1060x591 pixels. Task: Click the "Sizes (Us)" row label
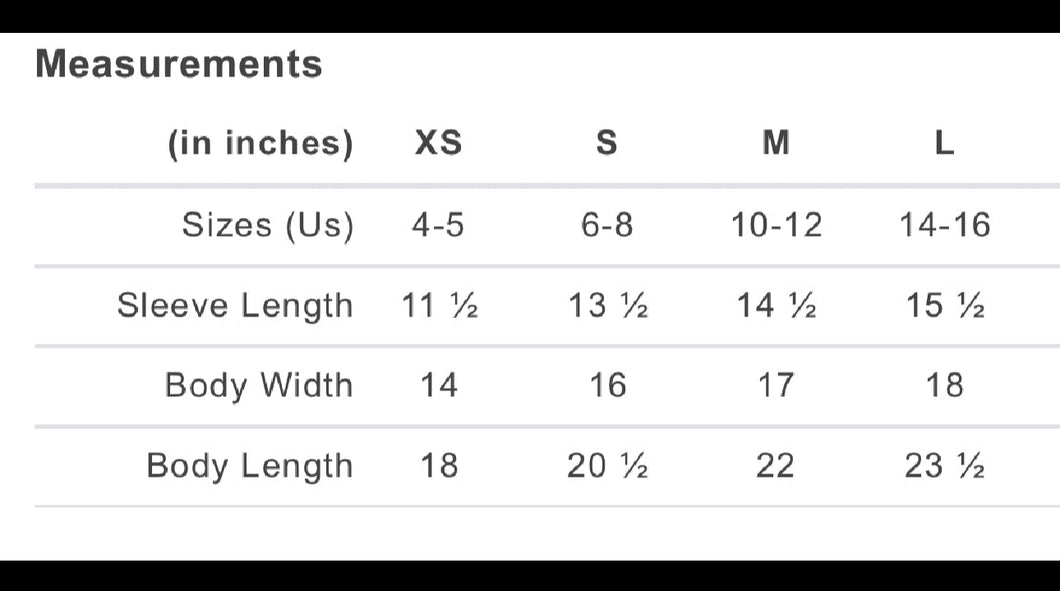(x=267, y=225)
